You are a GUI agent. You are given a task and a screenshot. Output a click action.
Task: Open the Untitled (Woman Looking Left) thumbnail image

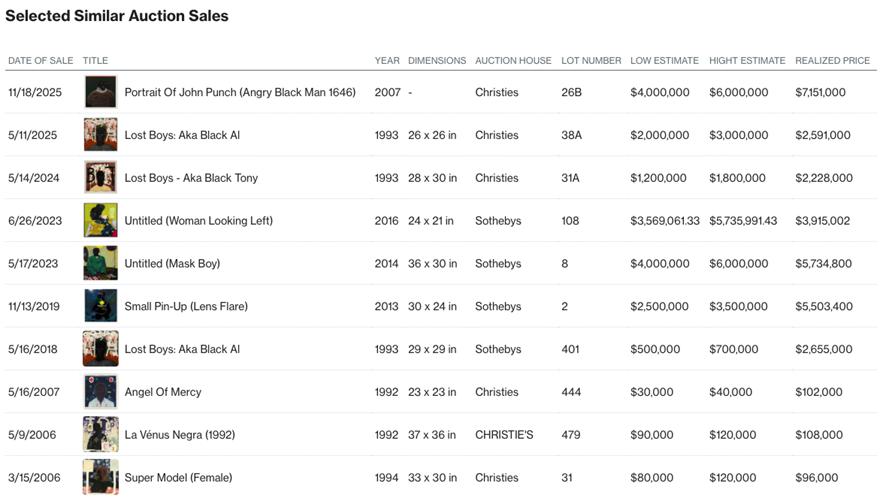point(100,221)
